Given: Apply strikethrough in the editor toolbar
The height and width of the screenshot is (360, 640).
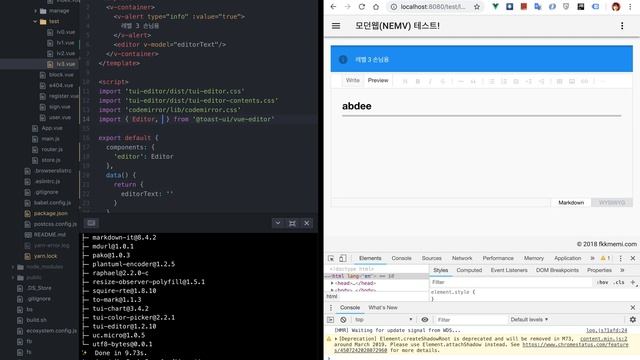Looking at the screenshot, I should tap(442, 81).
